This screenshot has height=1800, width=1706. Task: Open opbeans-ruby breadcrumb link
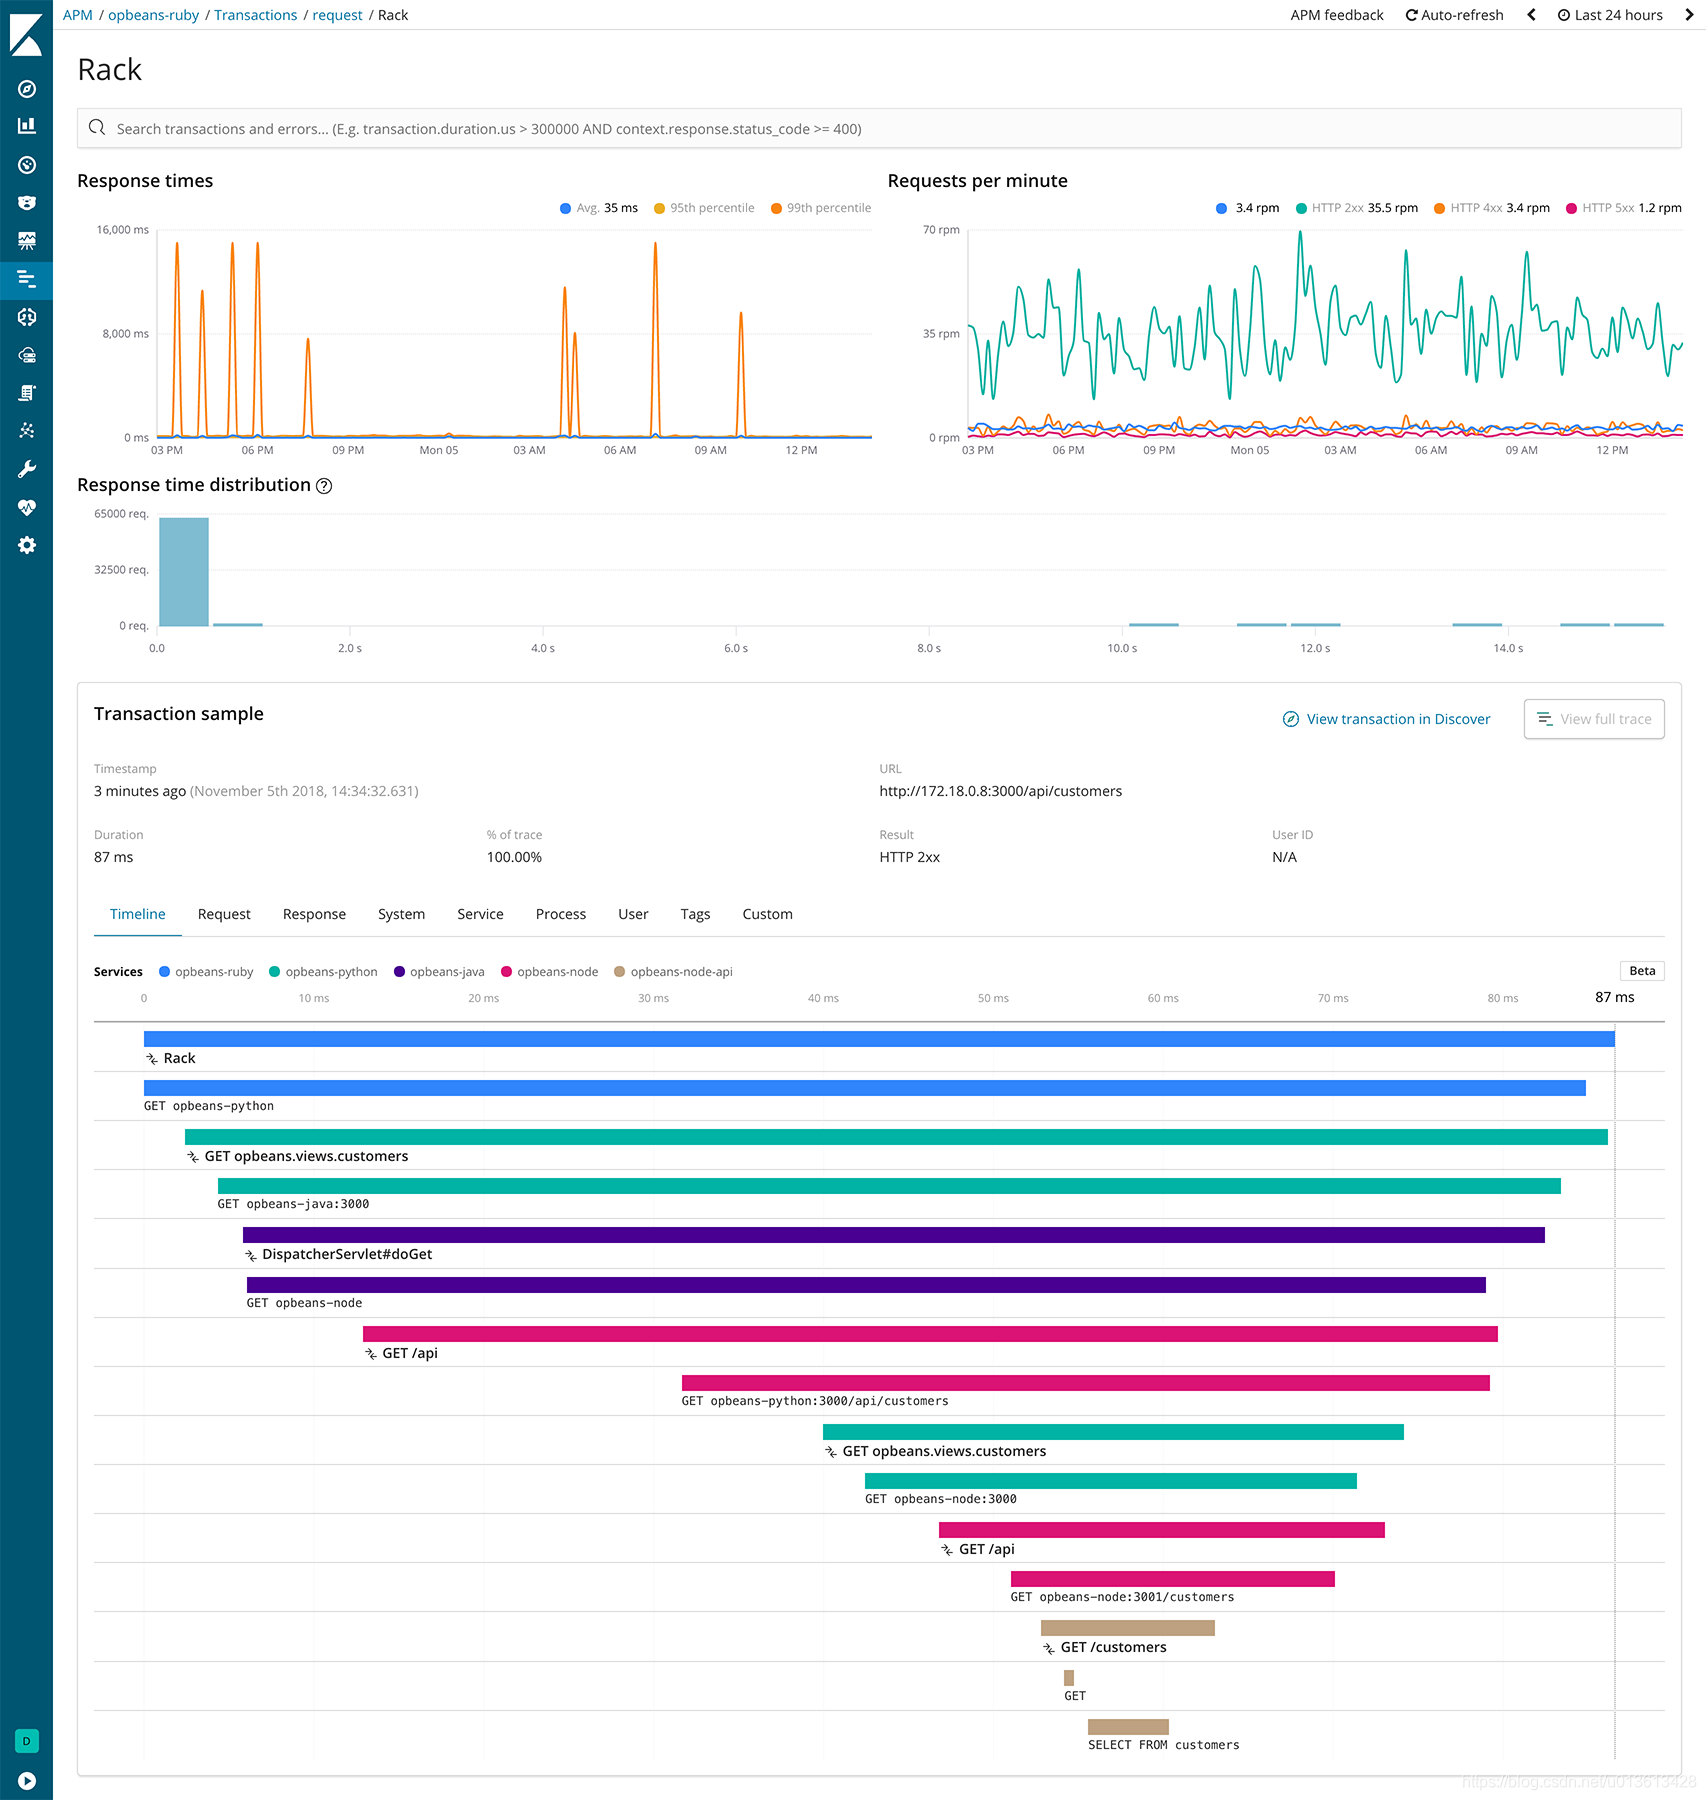152,14
